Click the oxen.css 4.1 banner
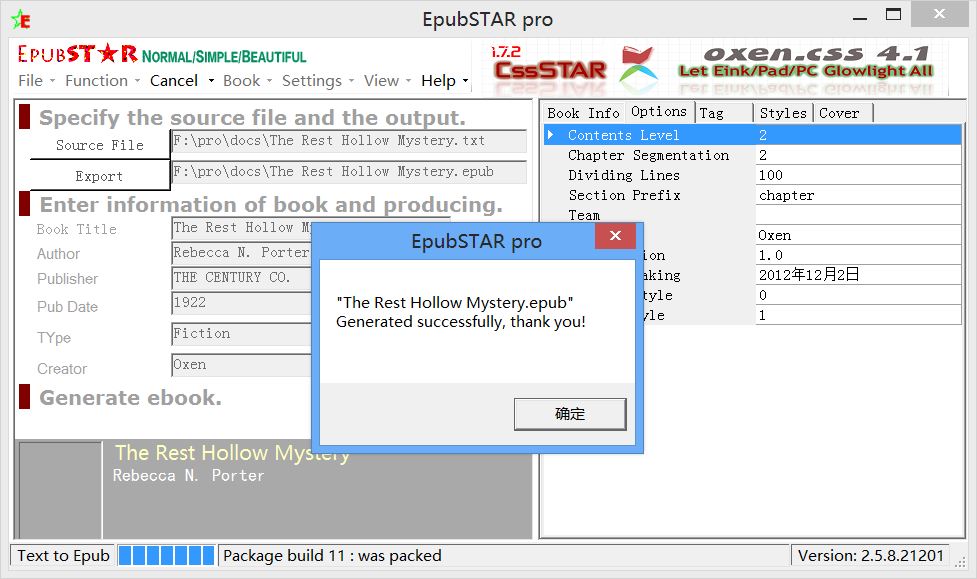Image resolution: width=977 pixels, height=579 pixels. coord(806,62)
